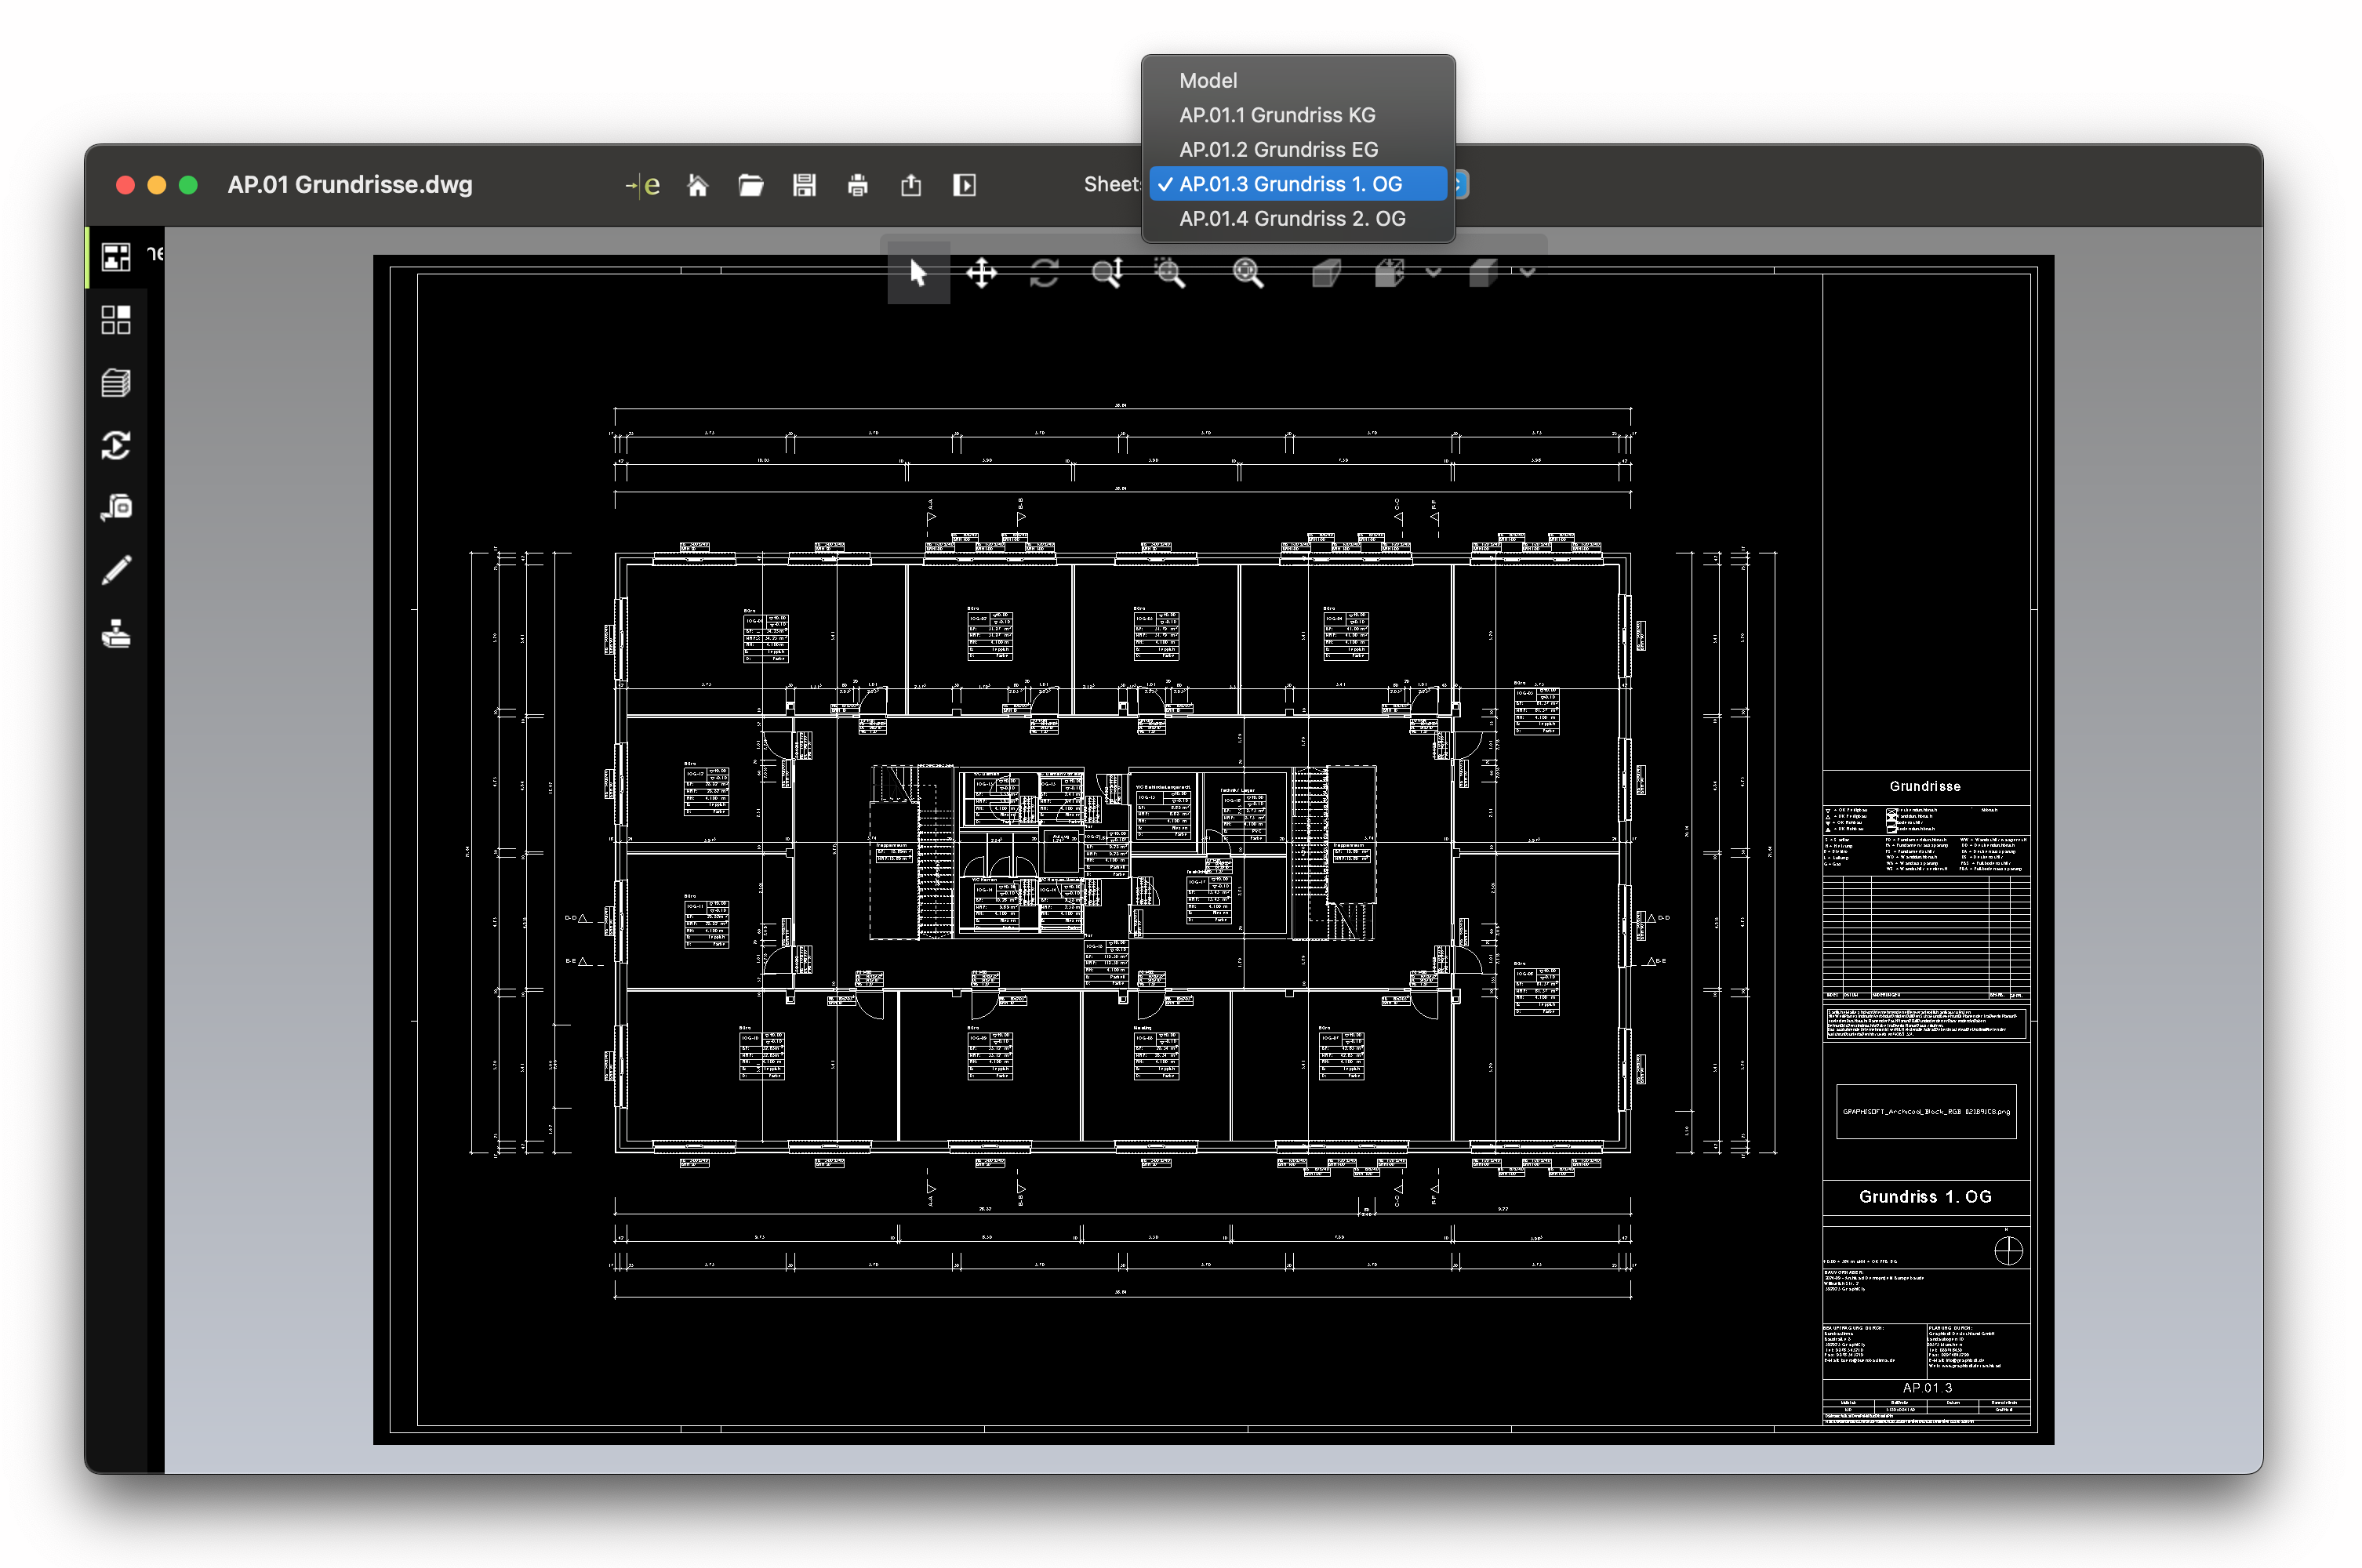Select the Markup pencil tool
The width and height of the screenshot is (2362, 1568).
[x=116, y=570]
